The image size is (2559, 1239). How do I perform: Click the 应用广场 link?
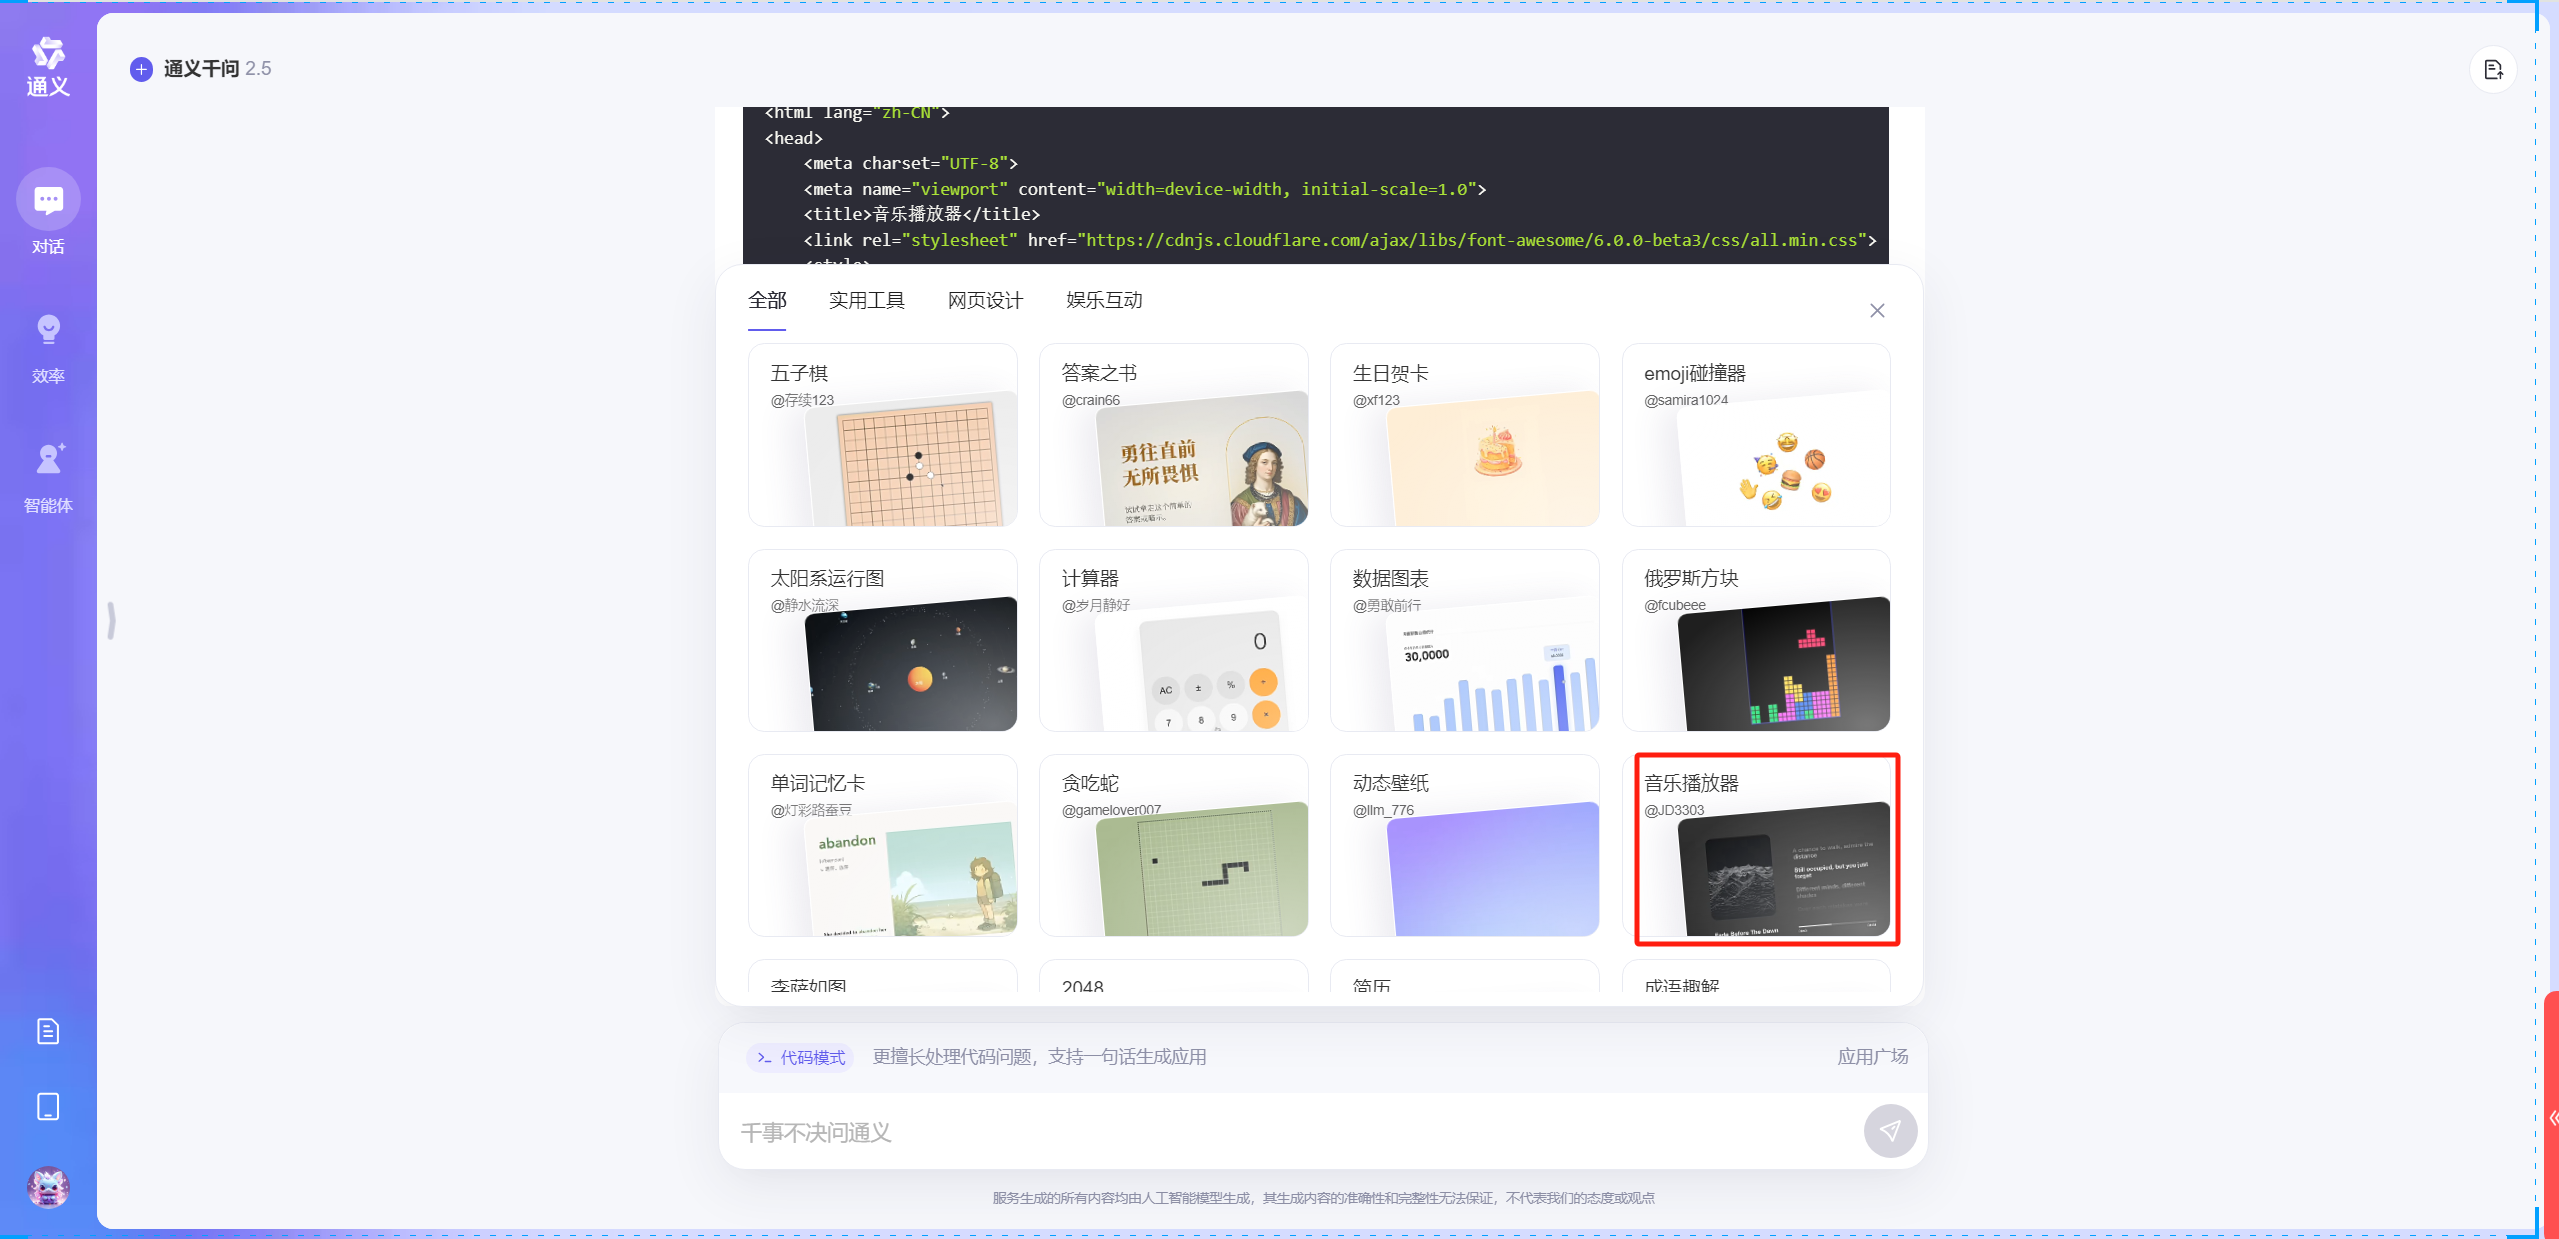tap(1872, 1057)
